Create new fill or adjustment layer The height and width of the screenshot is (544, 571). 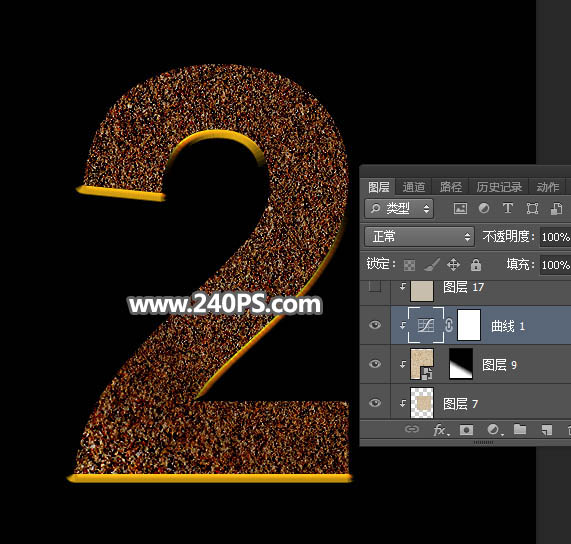tap(494, 430)
